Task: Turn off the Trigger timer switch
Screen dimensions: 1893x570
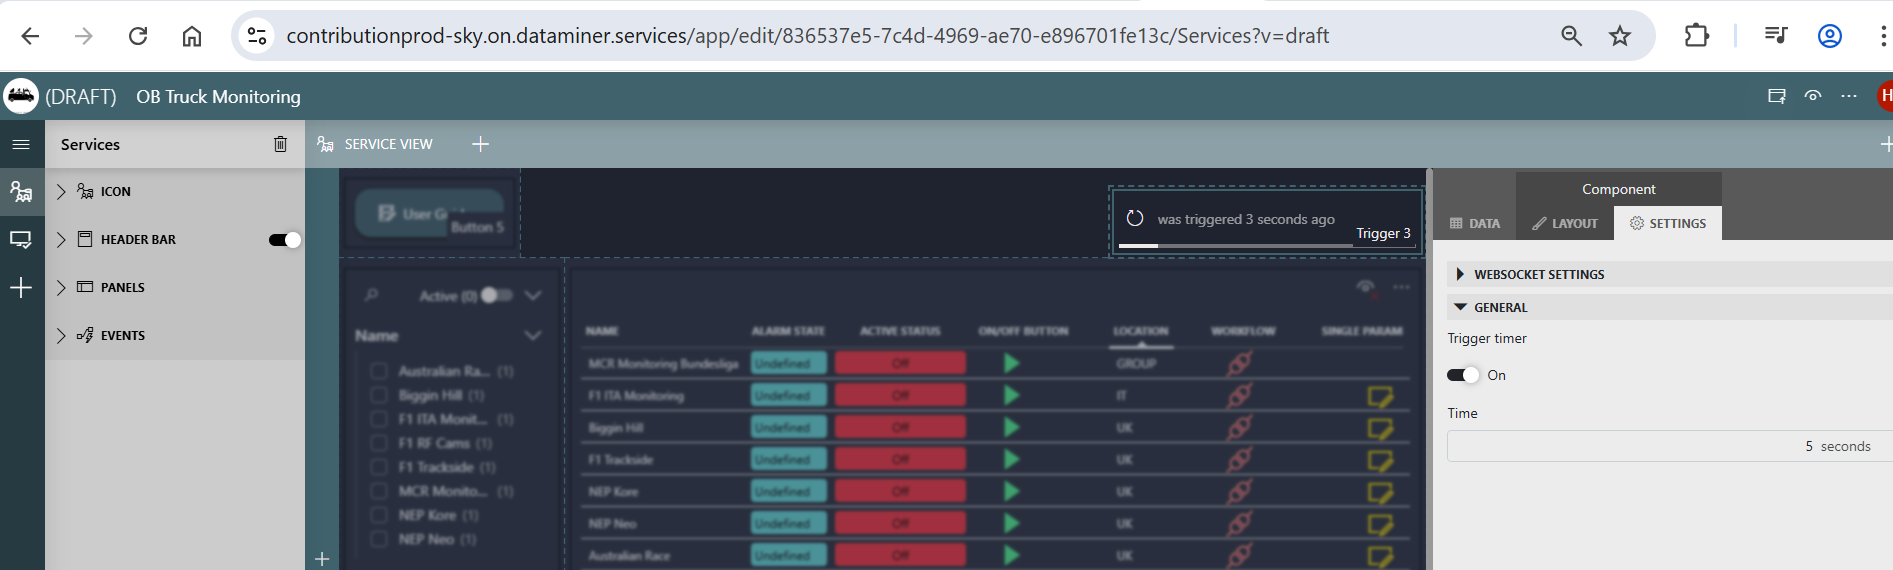Action: [x=1462, y=375]
